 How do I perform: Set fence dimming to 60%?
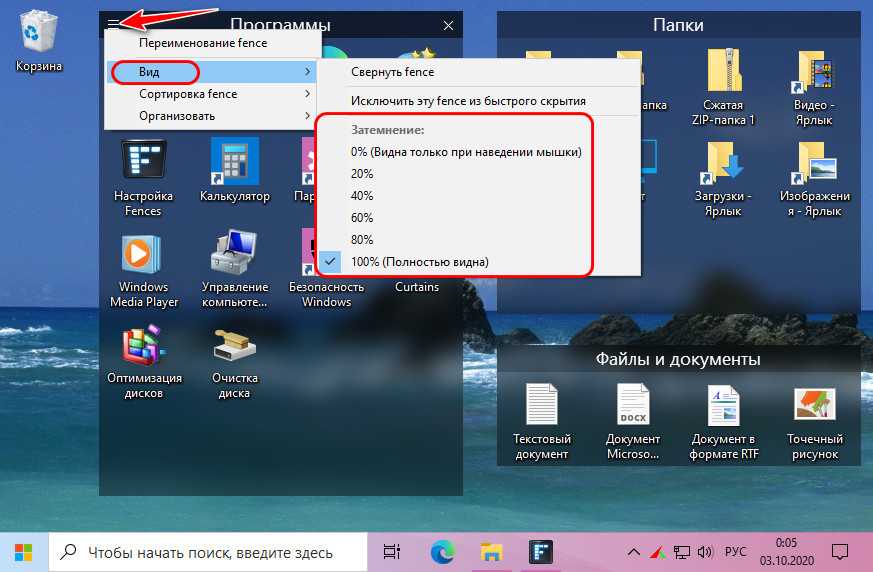[479, 218]
